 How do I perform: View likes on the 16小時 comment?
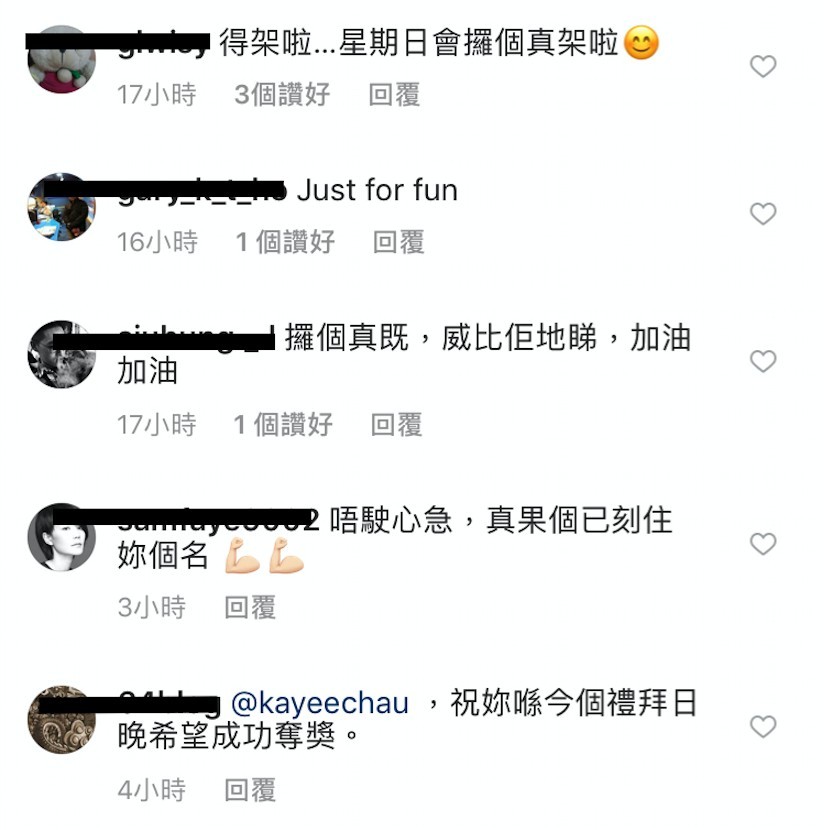(x=285, y=242)
